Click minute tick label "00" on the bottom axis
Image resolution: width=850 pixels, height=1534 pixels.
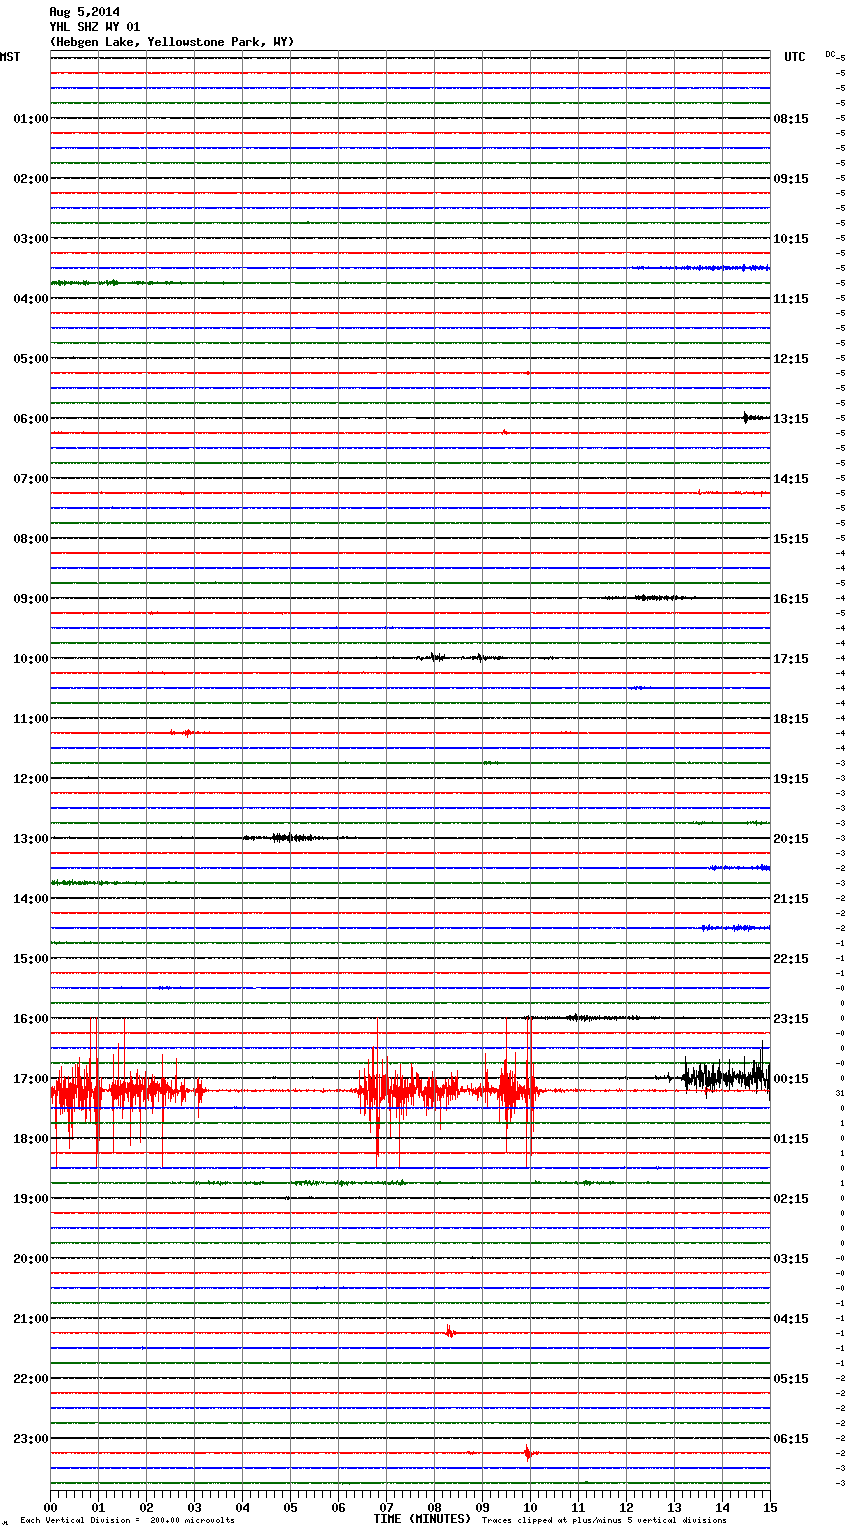point(50,1507)
